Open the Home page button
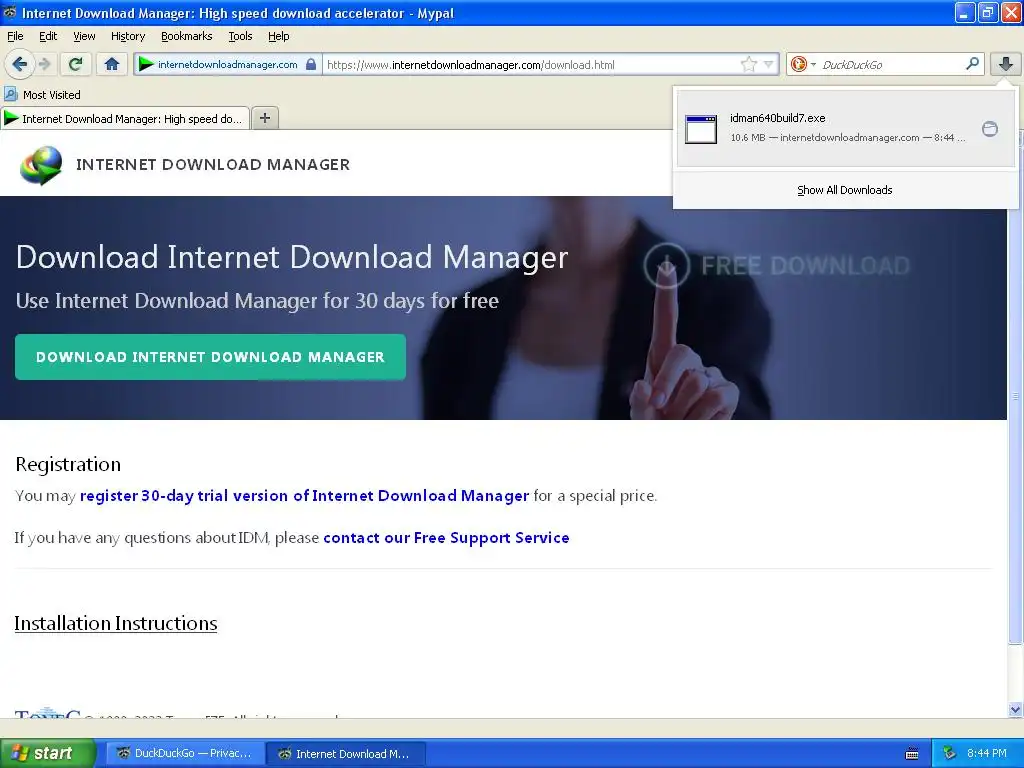 click(x=112, y=64)
